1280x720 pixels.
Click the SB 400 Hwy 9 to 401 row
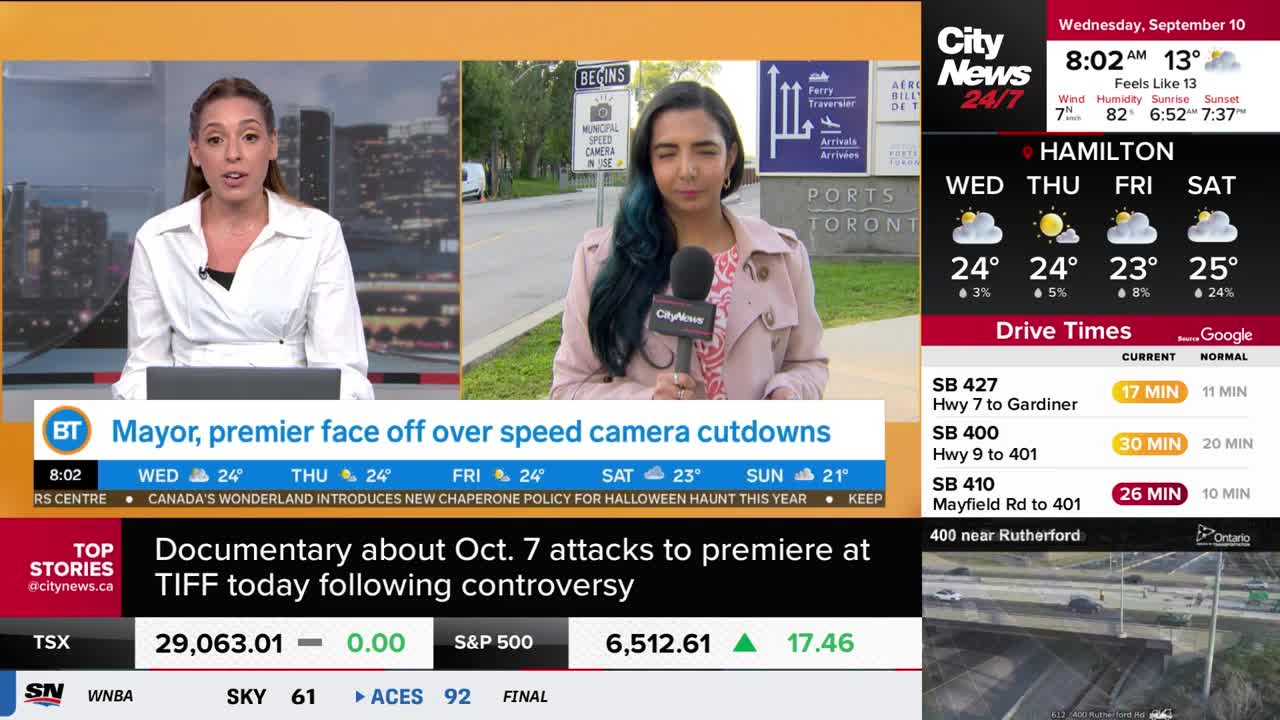coord(1100,443)
